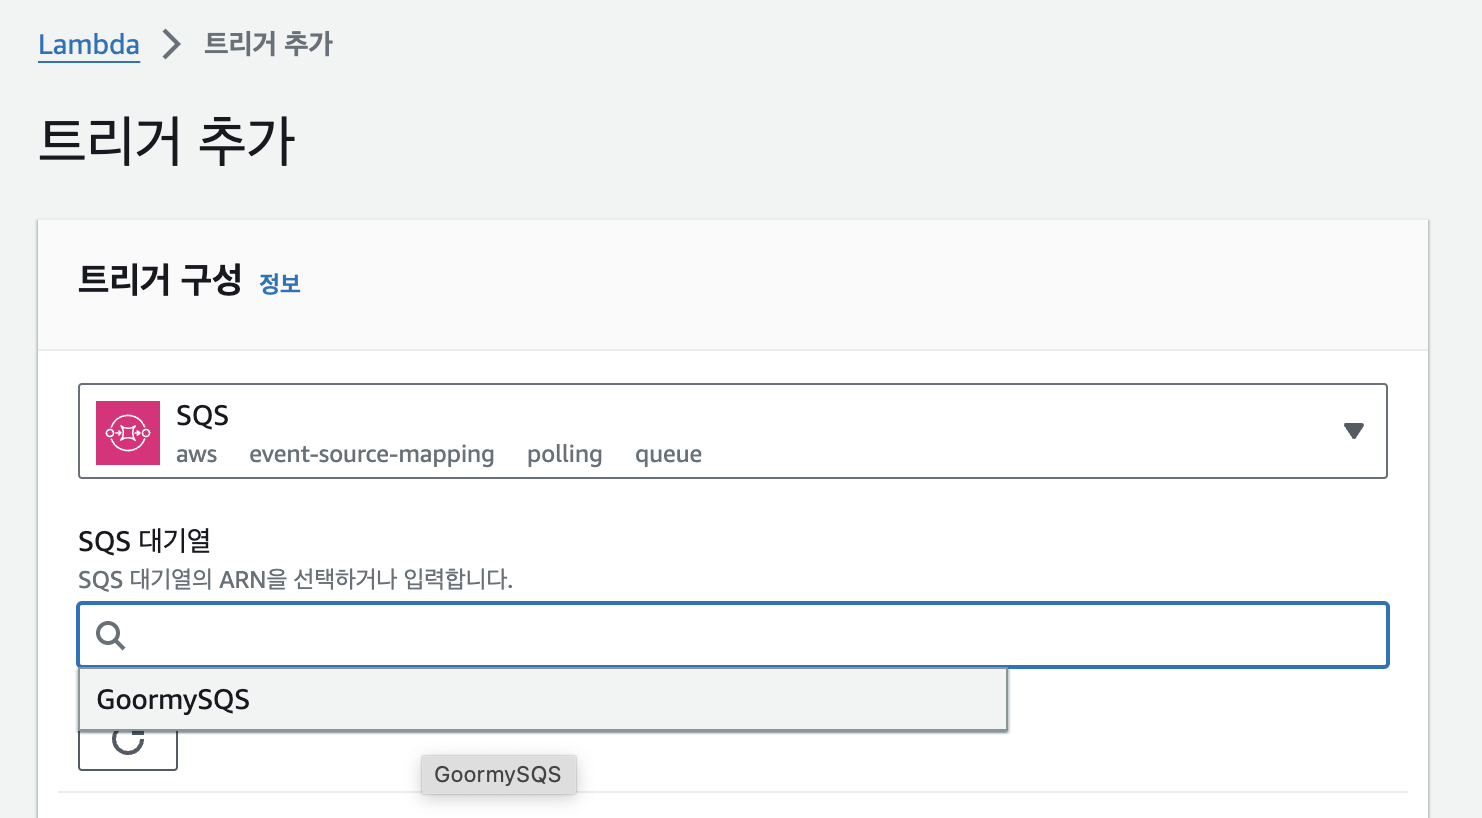Expand the trigger source dropdown arrow
1482x818 pixels.
tap(1353, 431)
